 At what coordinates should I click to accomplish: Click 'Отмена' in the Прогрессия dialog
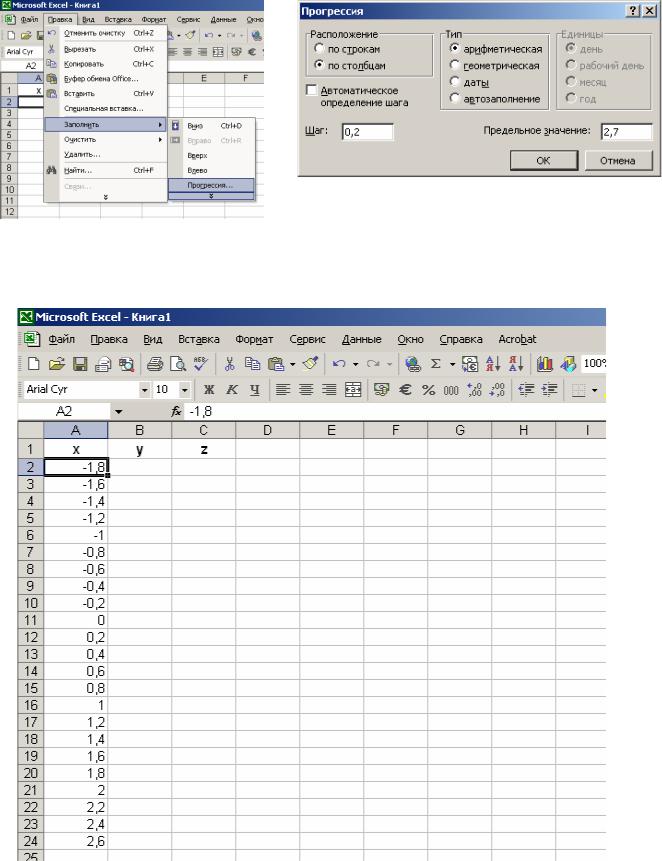[x=618, y=160]
